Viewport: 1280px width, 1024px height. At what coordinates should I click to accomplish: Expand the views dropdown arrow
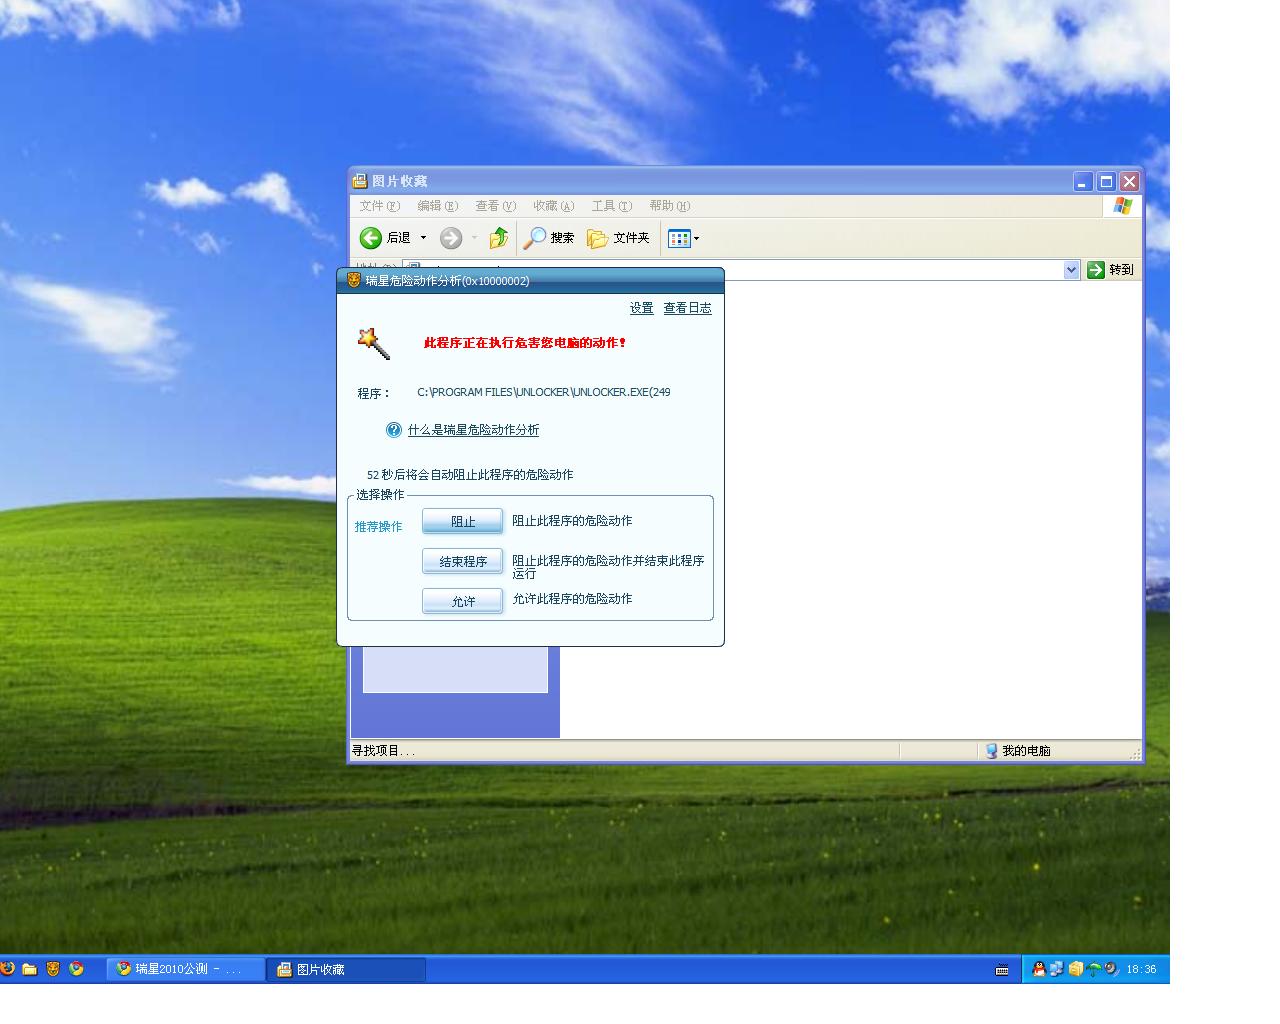pos(696,238)
